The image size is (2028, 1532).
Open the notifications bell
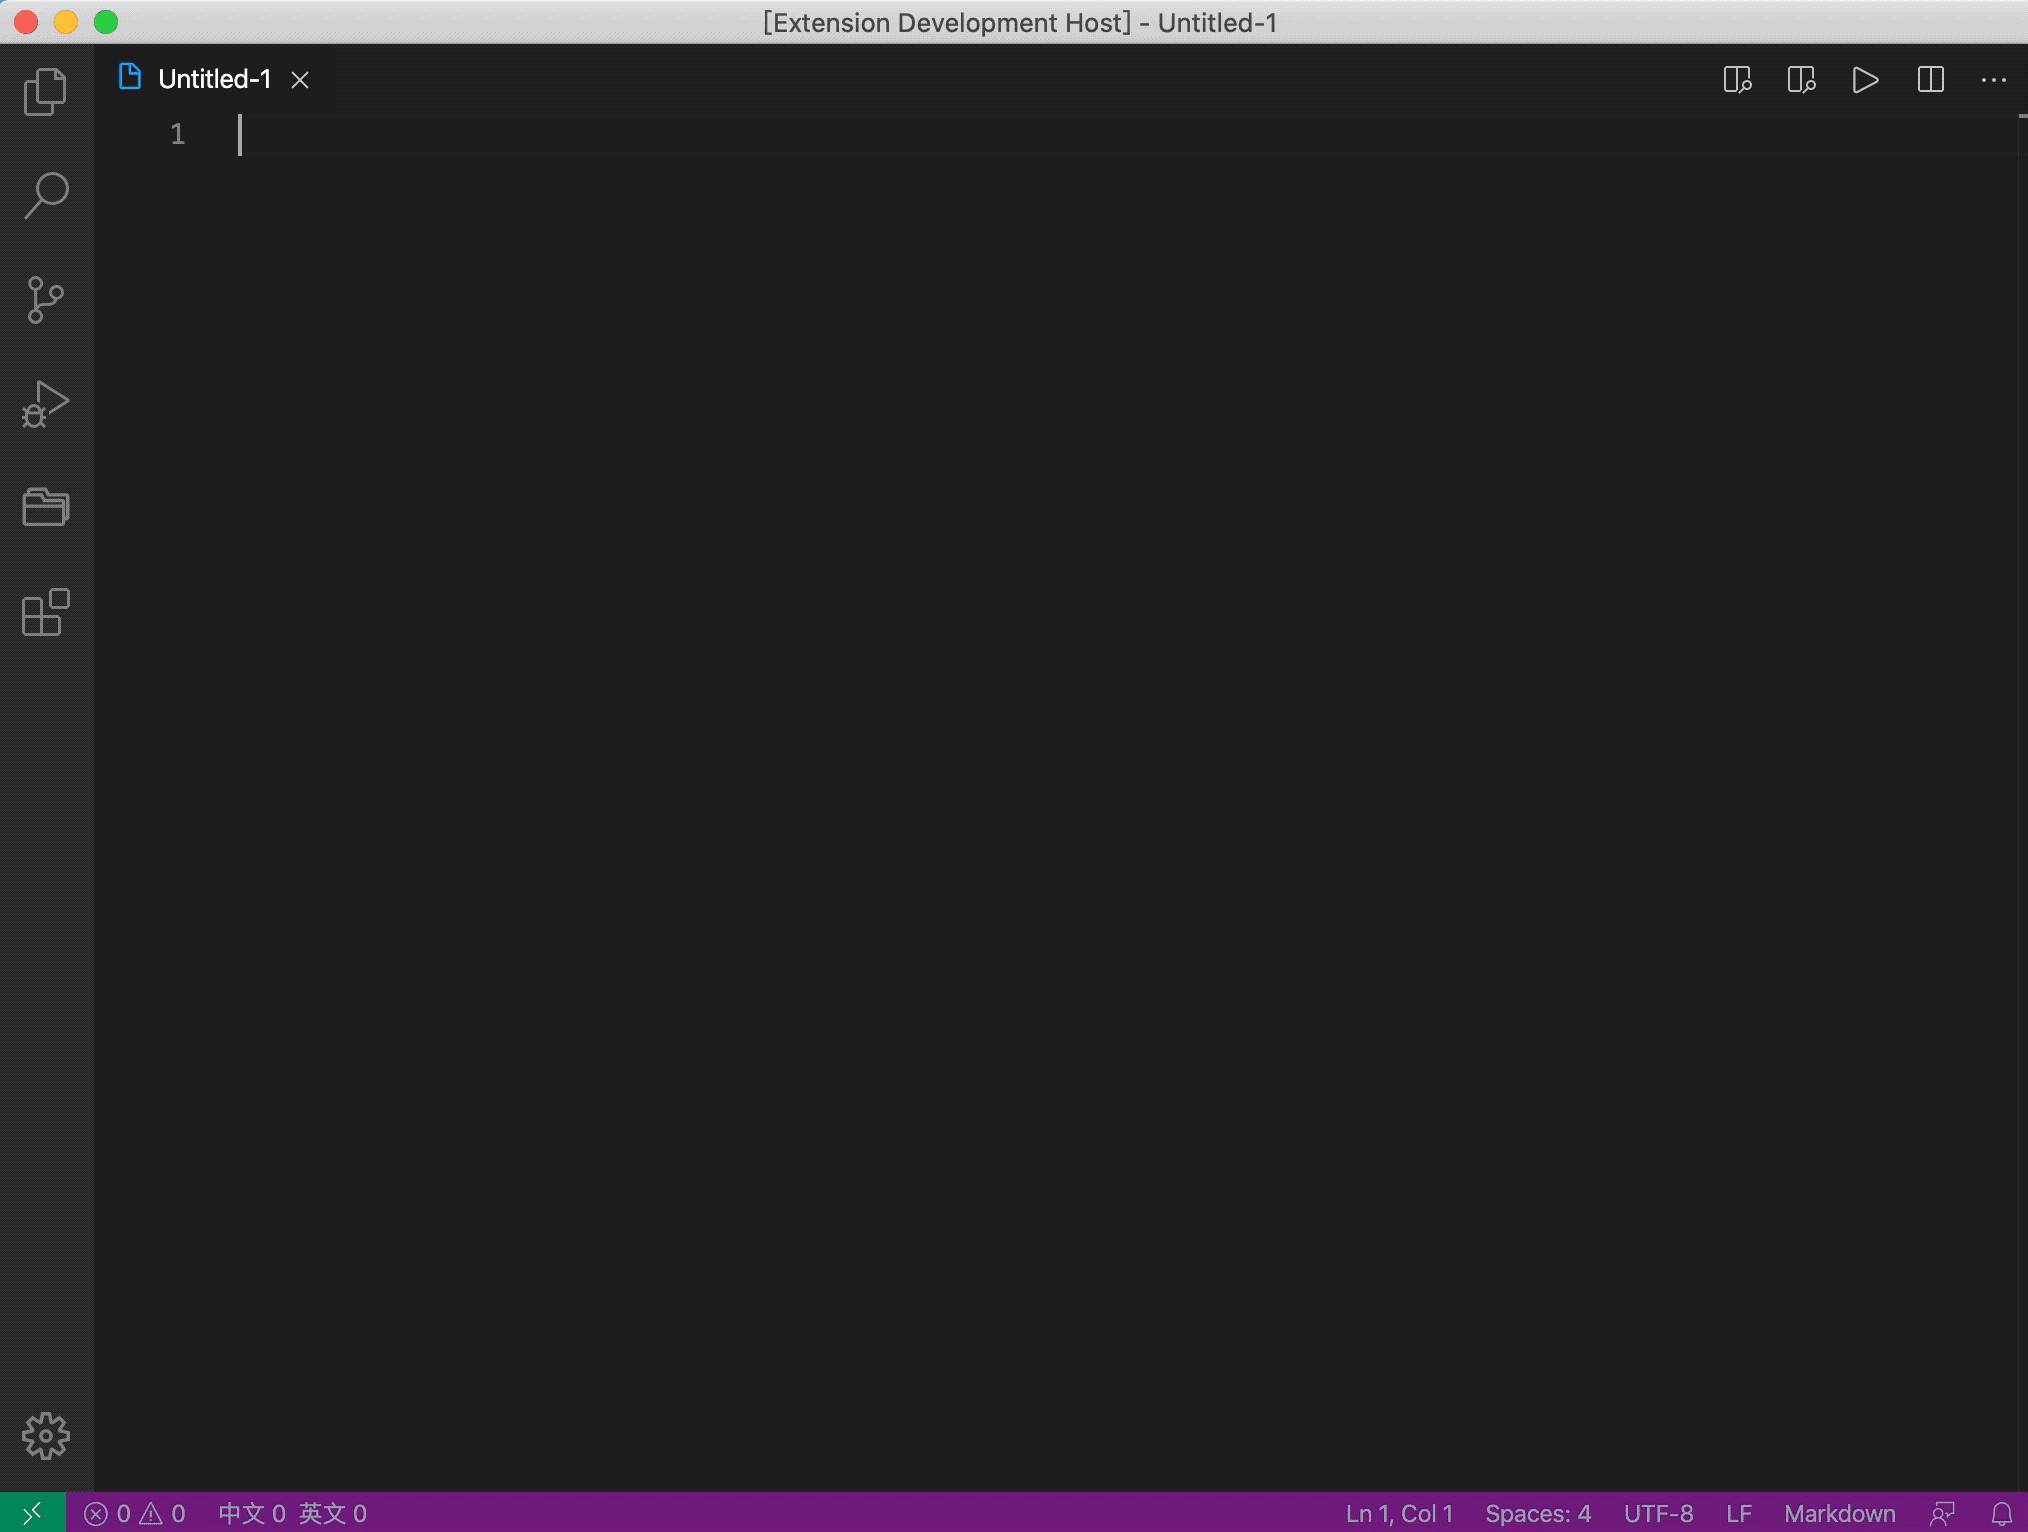coord(2001,1514)
